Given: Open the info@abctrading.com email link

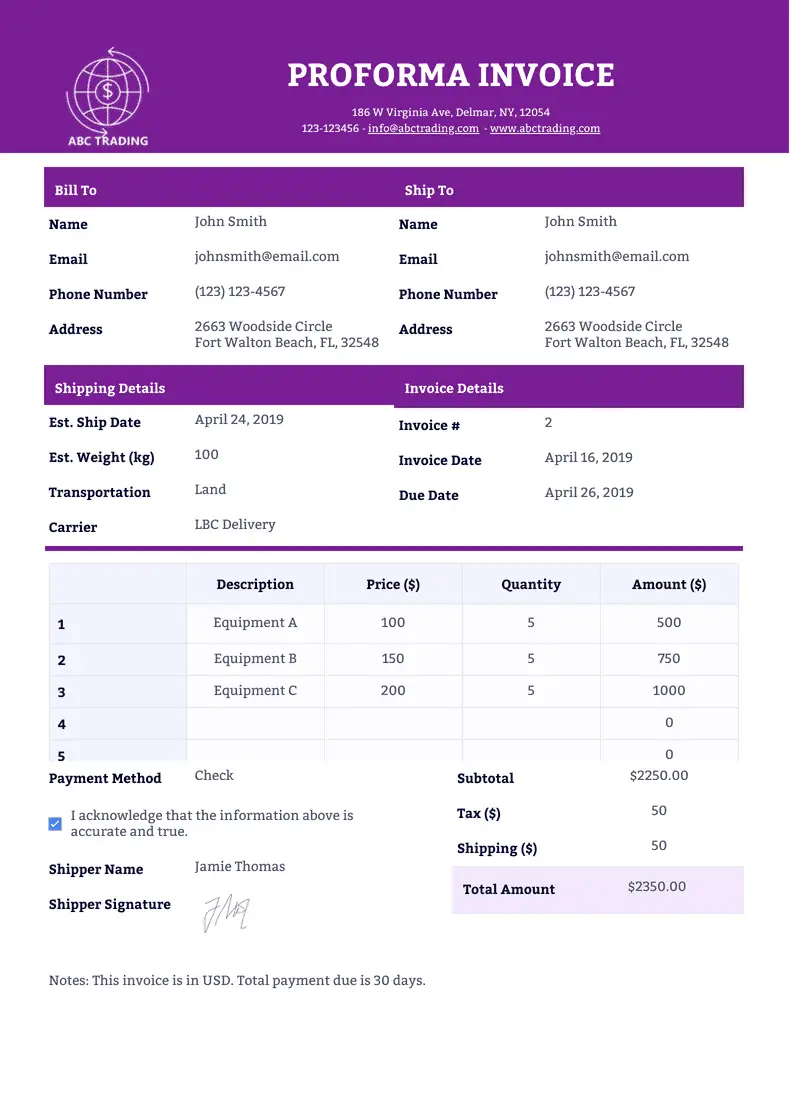Looking at the screenshot, I should pyautogui.click(x=423, y=129).
